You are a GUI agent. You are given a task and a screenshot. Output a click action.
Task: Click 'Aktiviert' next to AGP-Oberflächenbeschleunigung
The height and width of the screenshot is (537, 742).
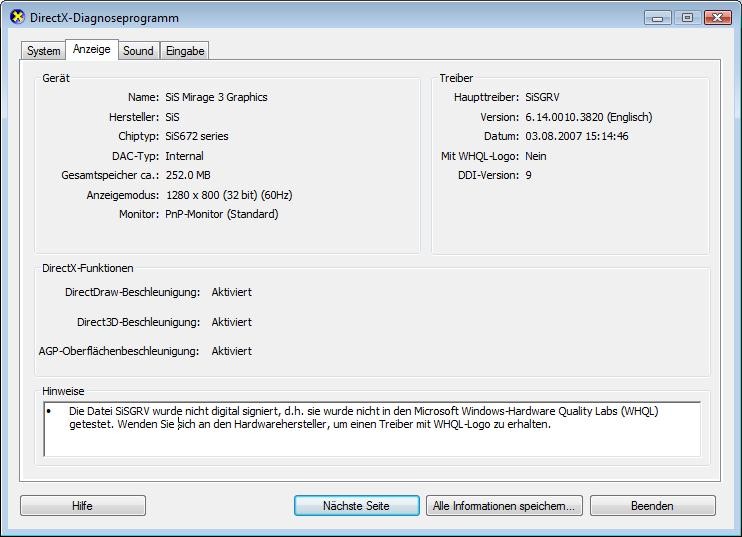pyautogui.click(x=231, y=351)
